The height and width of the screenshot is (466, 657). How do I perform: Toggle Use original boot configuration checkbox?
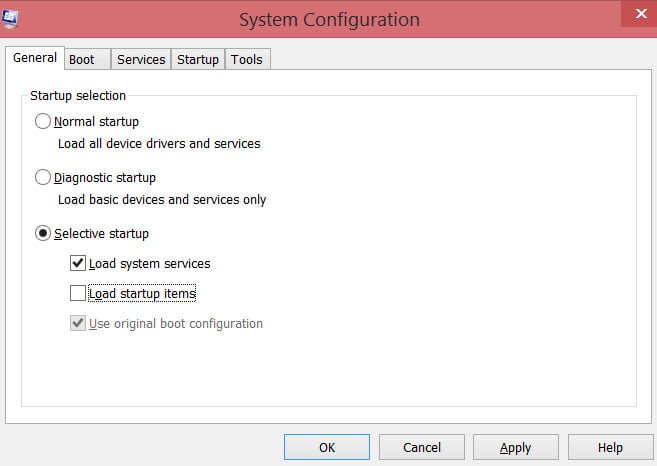tap(78, 323)
